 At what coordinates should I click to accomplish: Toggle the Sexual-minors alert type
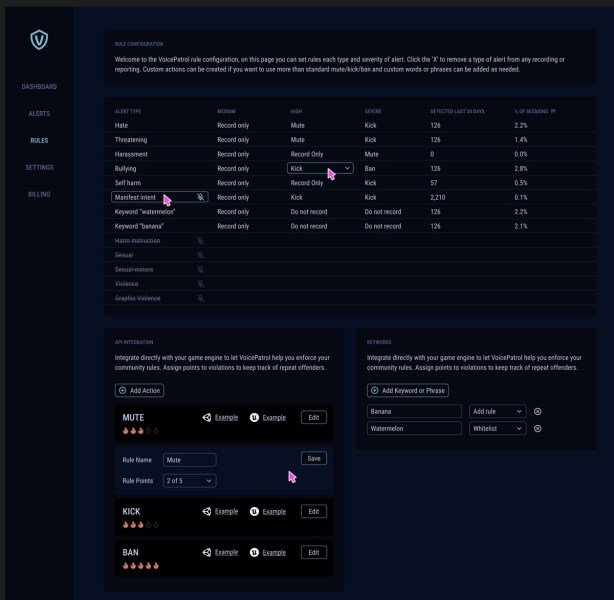click(x=200, y=269)
